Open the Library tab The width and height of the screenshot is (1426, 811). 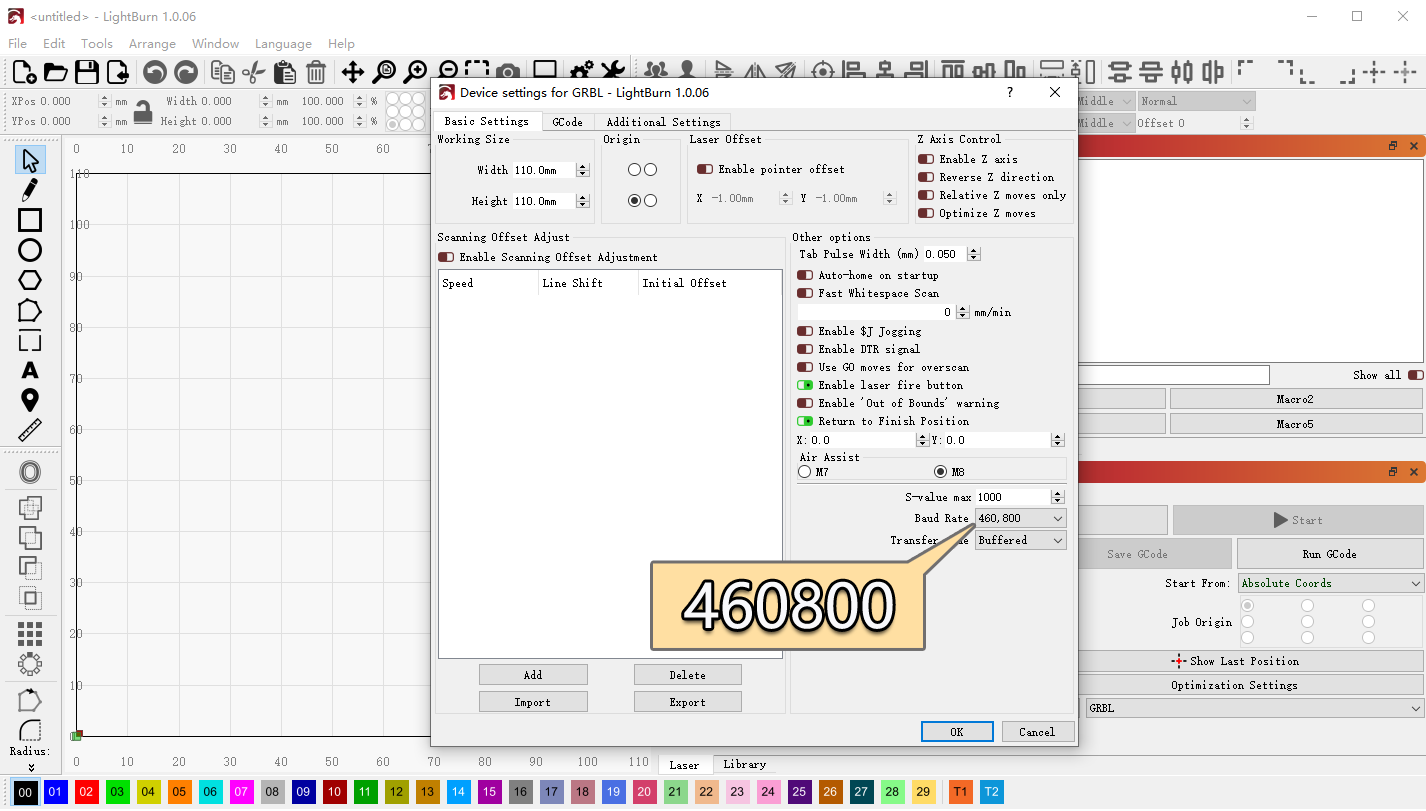click(x=744, y=764)
